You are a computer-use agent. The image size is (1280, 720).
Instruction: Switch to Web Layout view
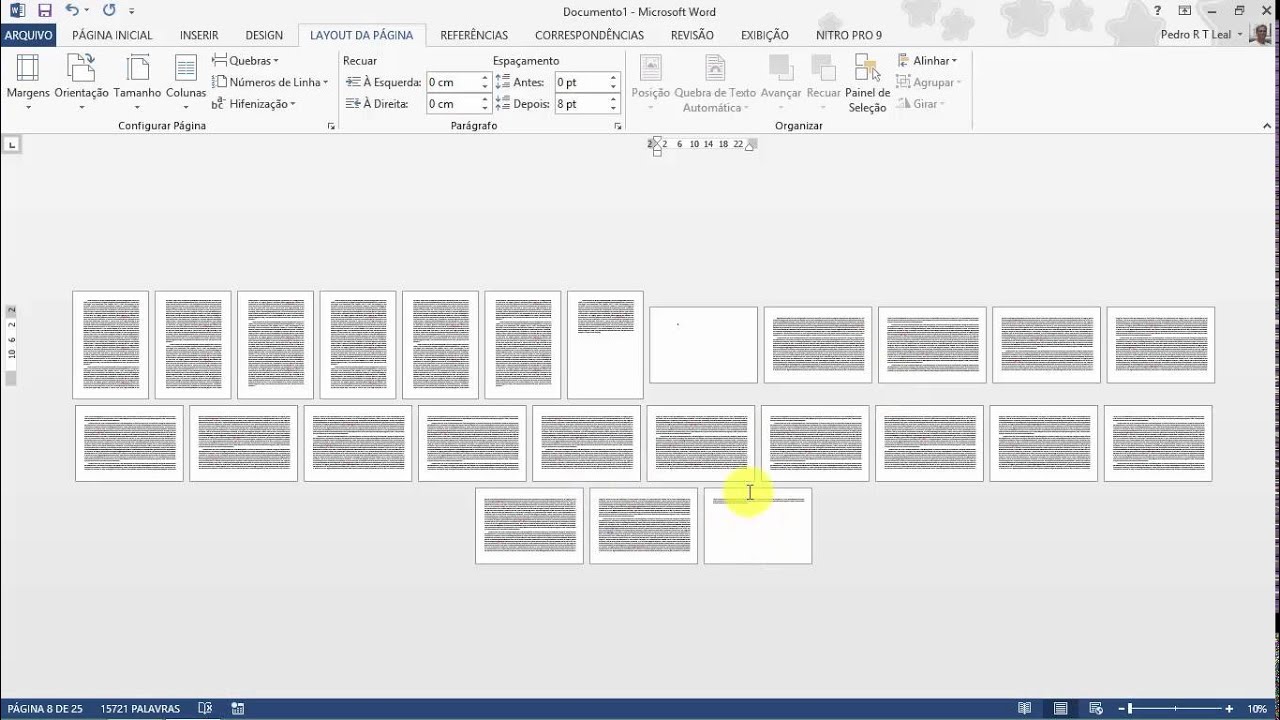(1096, 709)
